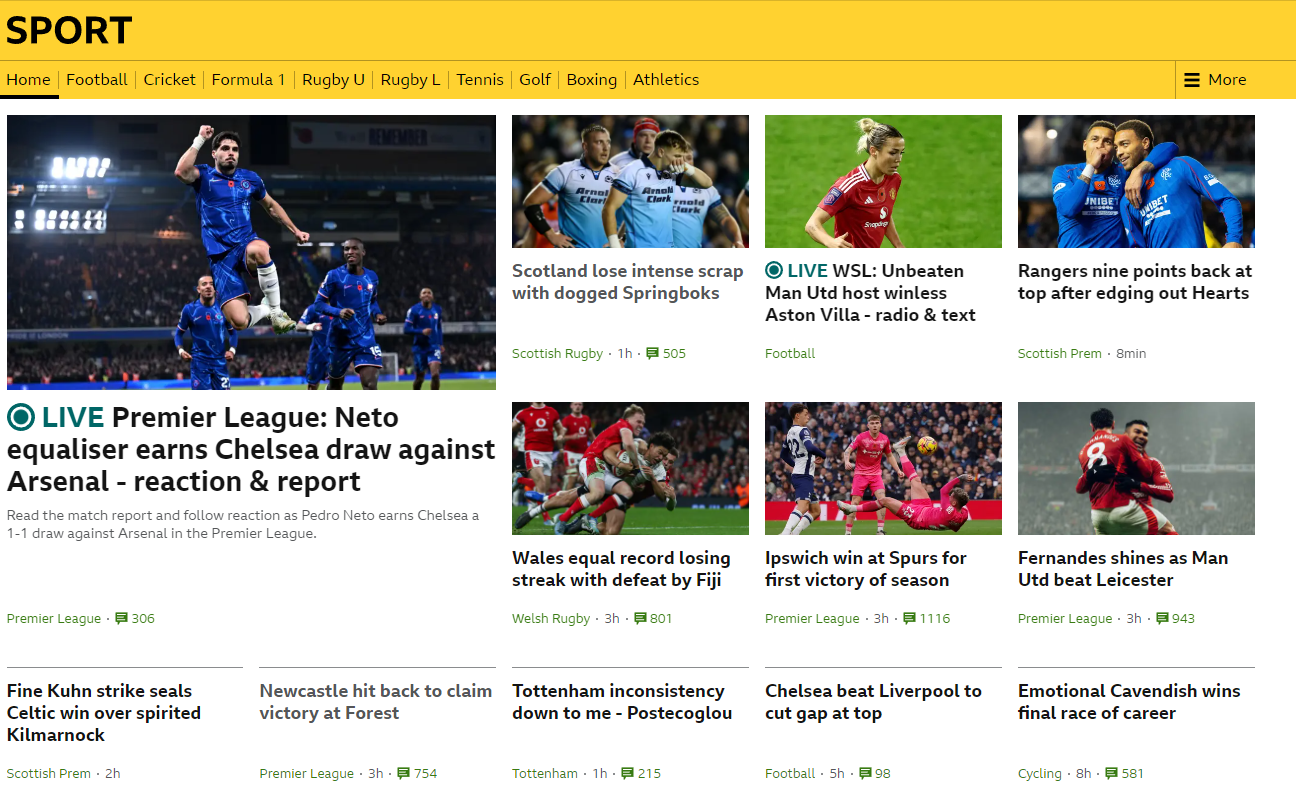Click Scottish Prem tag under Rangers story
The height and width of the screenshot is (797, 1296).
(x=1060, y=353)
